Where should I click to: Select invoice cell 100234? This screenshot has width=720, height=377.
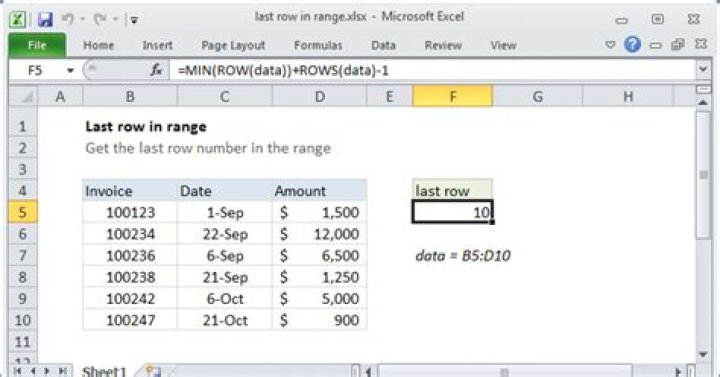(130, 234)
